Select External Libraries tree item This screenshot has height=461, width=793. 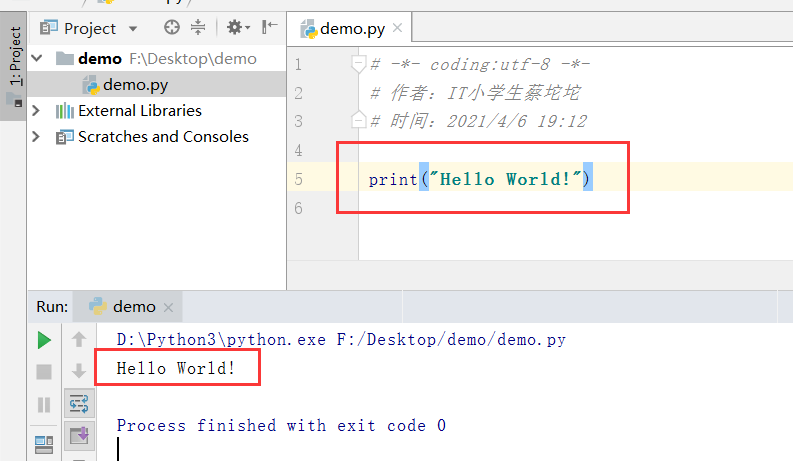point(140,111)
